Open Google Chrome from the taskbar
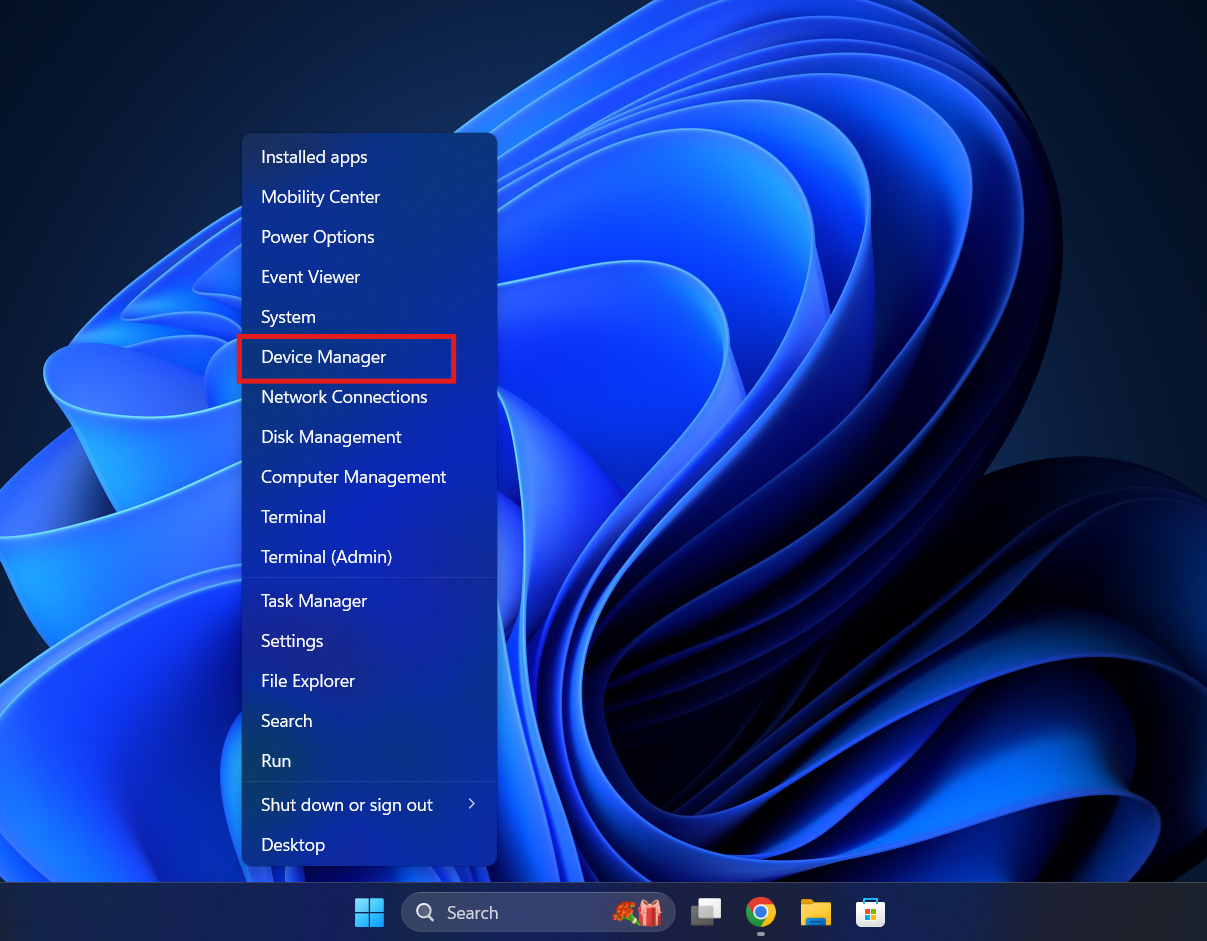Screen dimensions: 1207x941 tap(760, 912)
